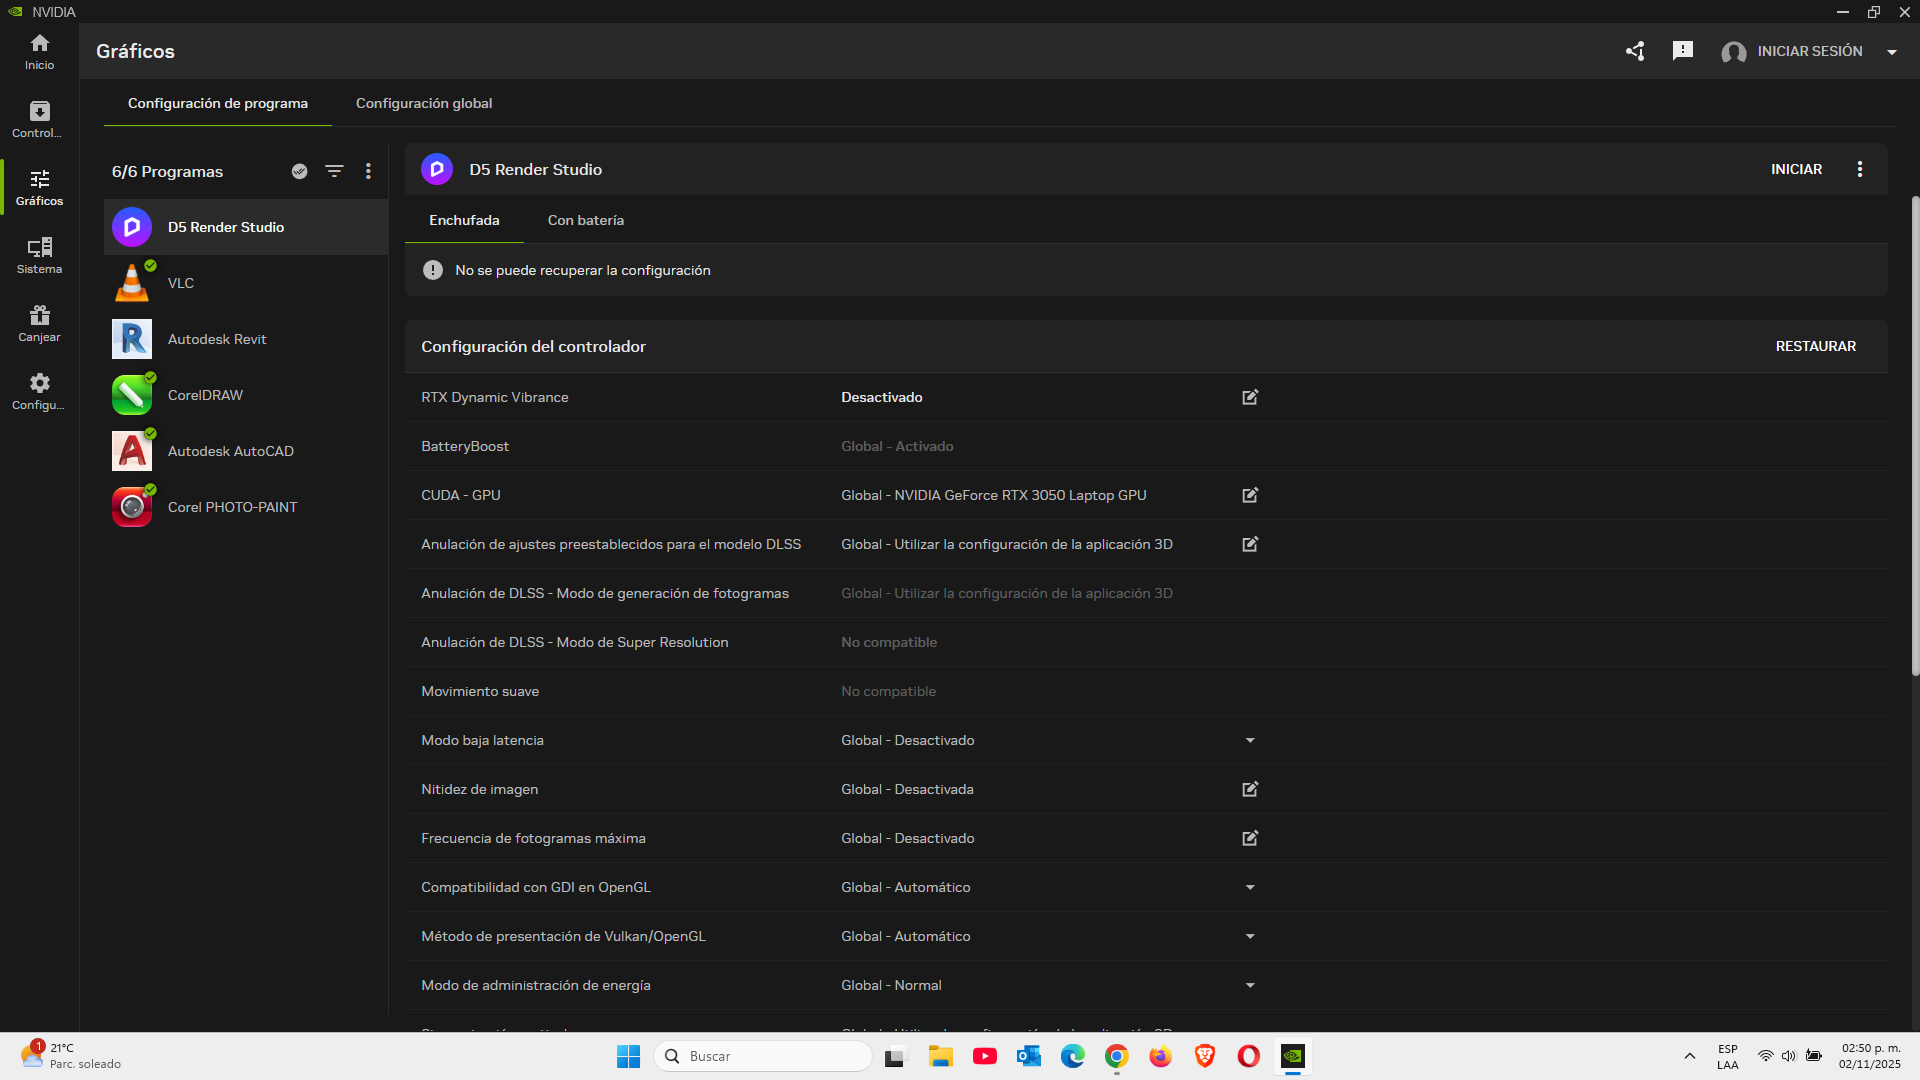Viewport: 1920px width, 1080px height.
Task: Click the filter icon in programs list
Action: 334,171
